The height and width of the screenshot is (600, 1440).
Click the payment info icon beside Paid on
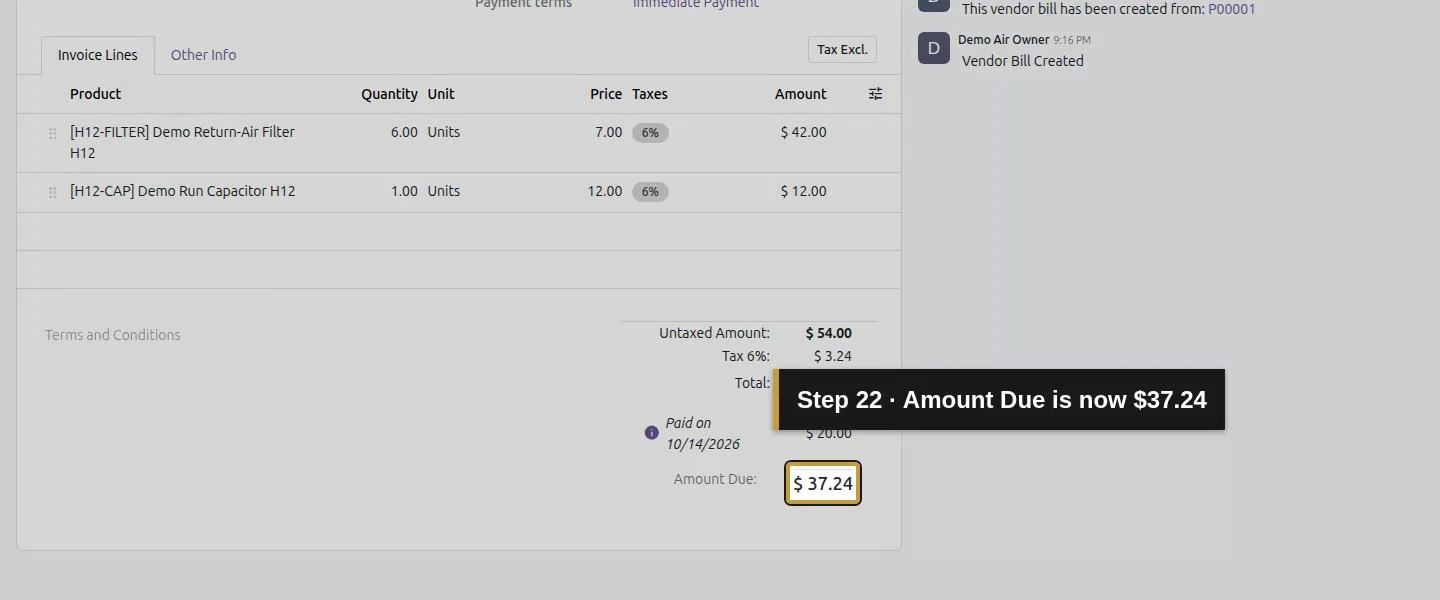pyautogui.click(x=652, y=433)
